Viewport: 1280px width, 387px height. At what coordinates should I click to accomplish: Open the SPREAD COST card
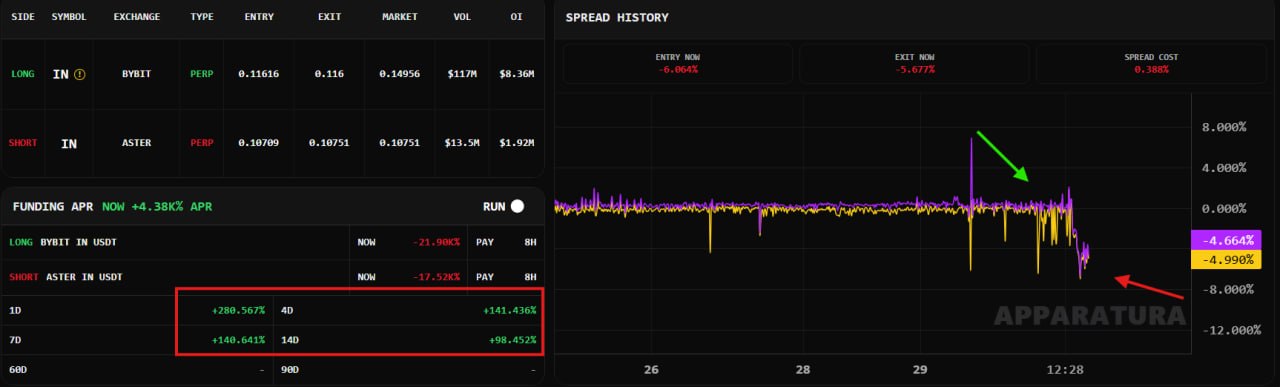tap(1151, 63)
